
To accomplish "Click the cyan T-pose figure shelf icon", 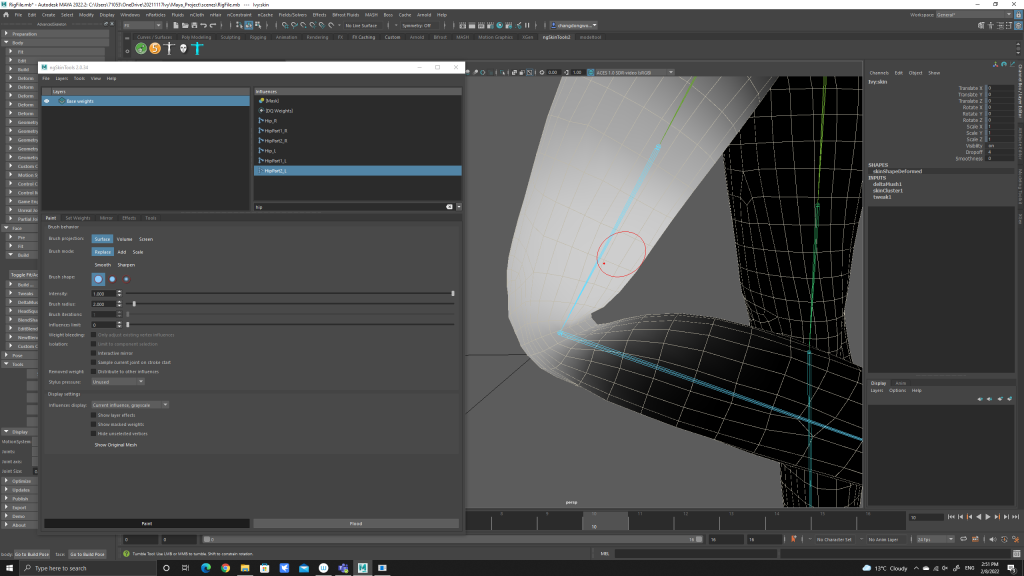I will [198, 48].
